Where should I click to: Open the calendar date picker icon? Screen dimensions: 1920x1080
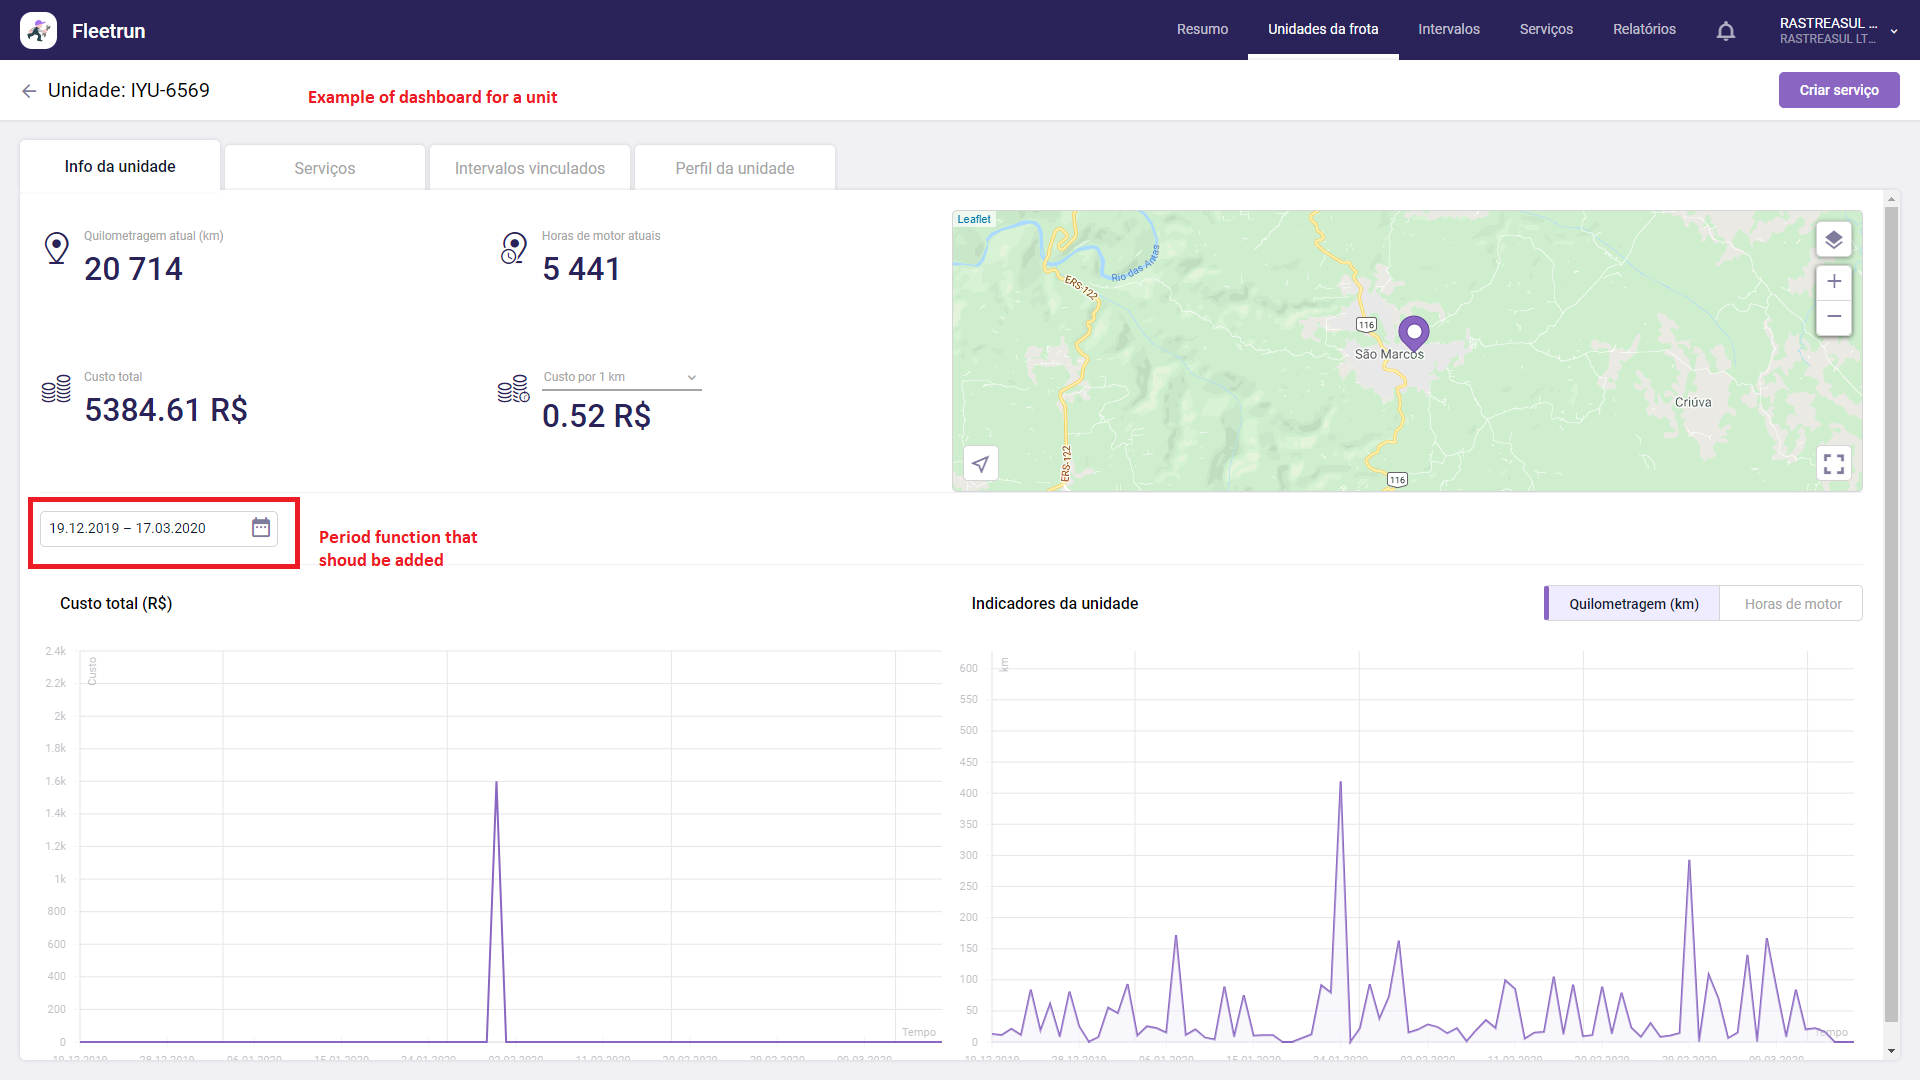pyautogui.click(x=261, y=528)
